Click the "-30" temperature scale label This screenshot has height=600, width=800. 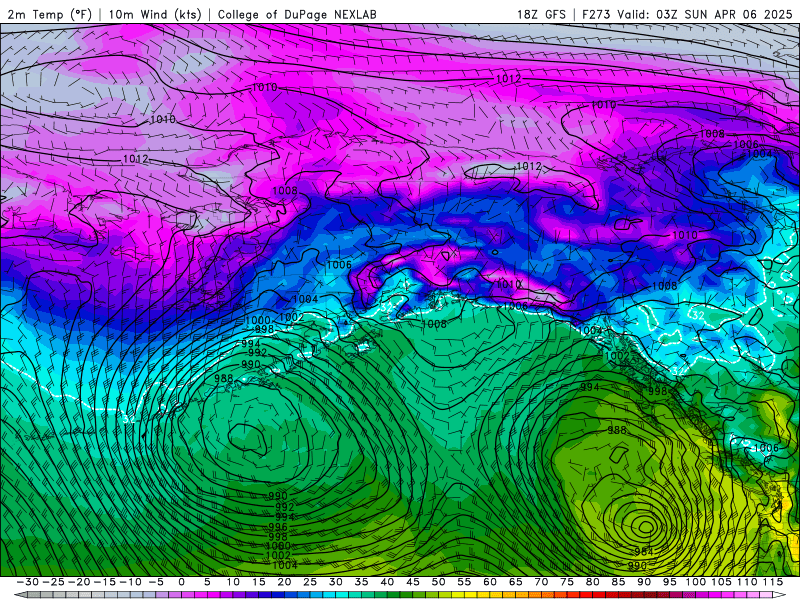tap(28, 582)
